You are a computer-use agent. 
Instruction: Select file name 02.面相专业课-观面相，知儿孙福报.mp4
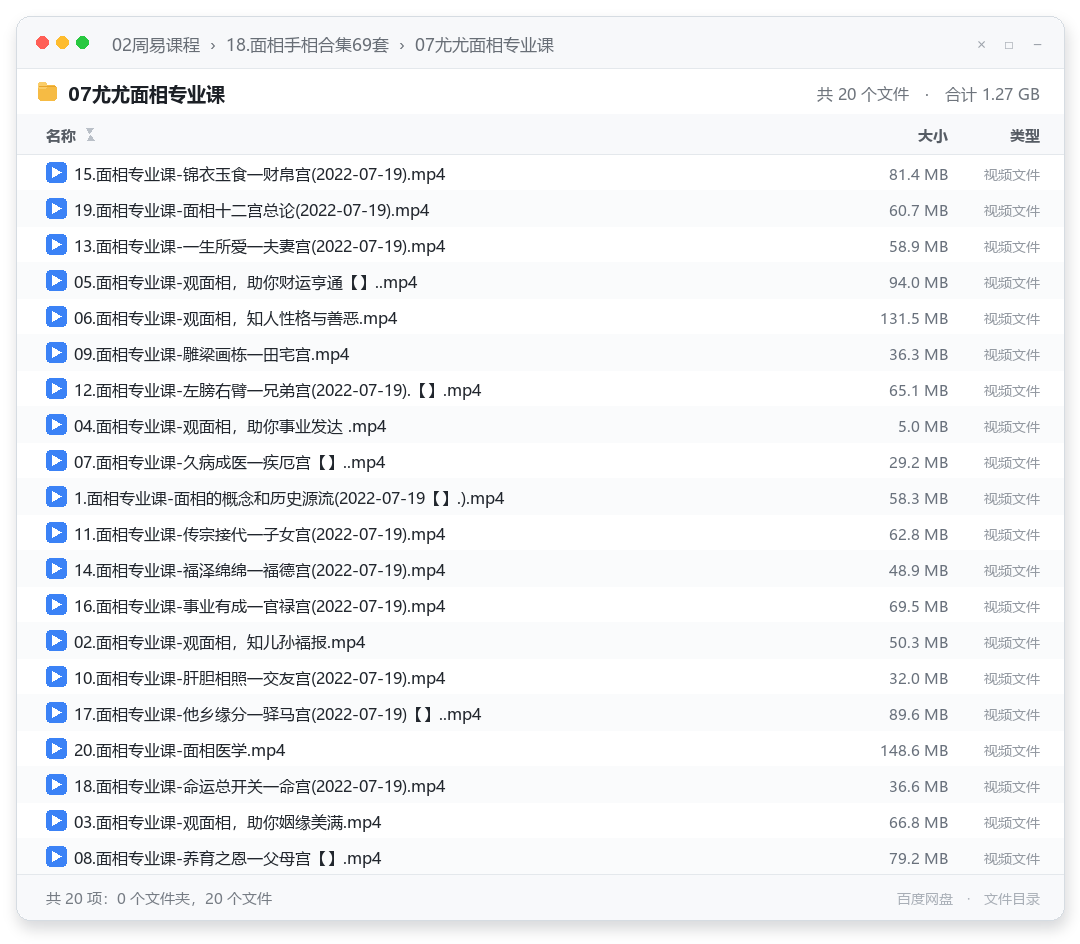(x=220, y=642)
